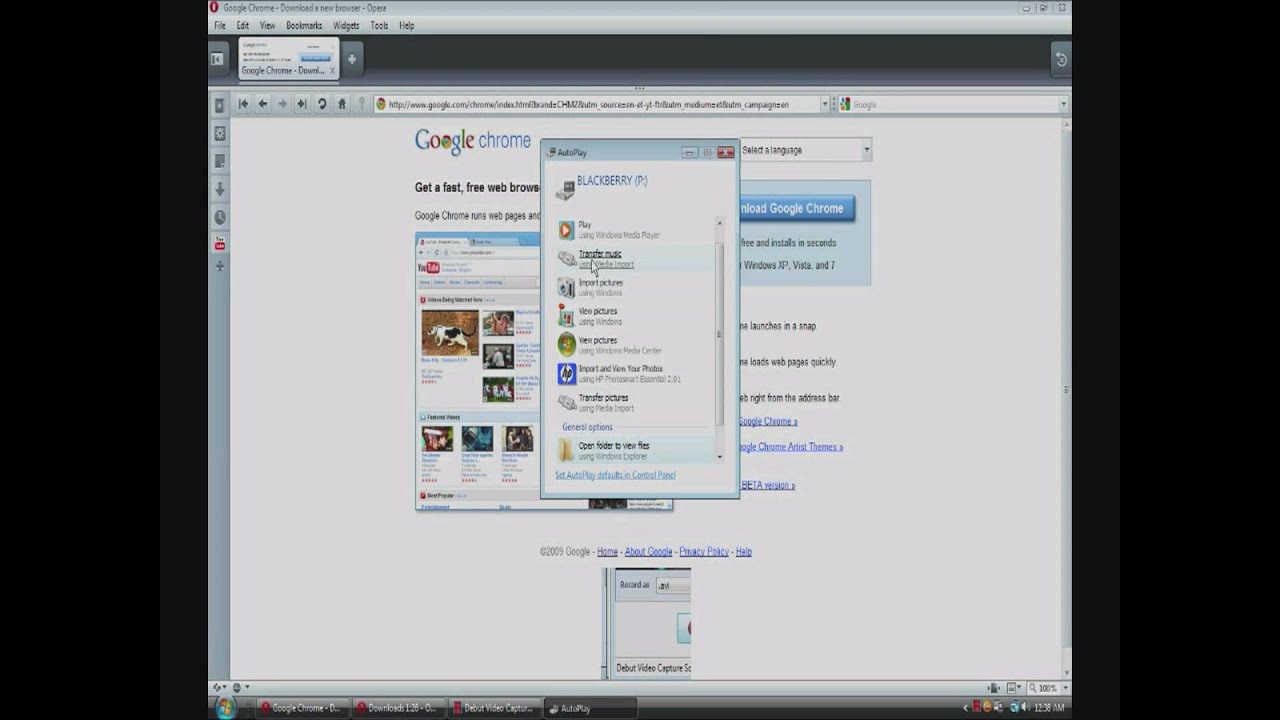This screenshot has height=720, width=1280.
Task: Open the Widgets gear panel in the sidebar
Action: pyautogui.click(x=219, y=133)
